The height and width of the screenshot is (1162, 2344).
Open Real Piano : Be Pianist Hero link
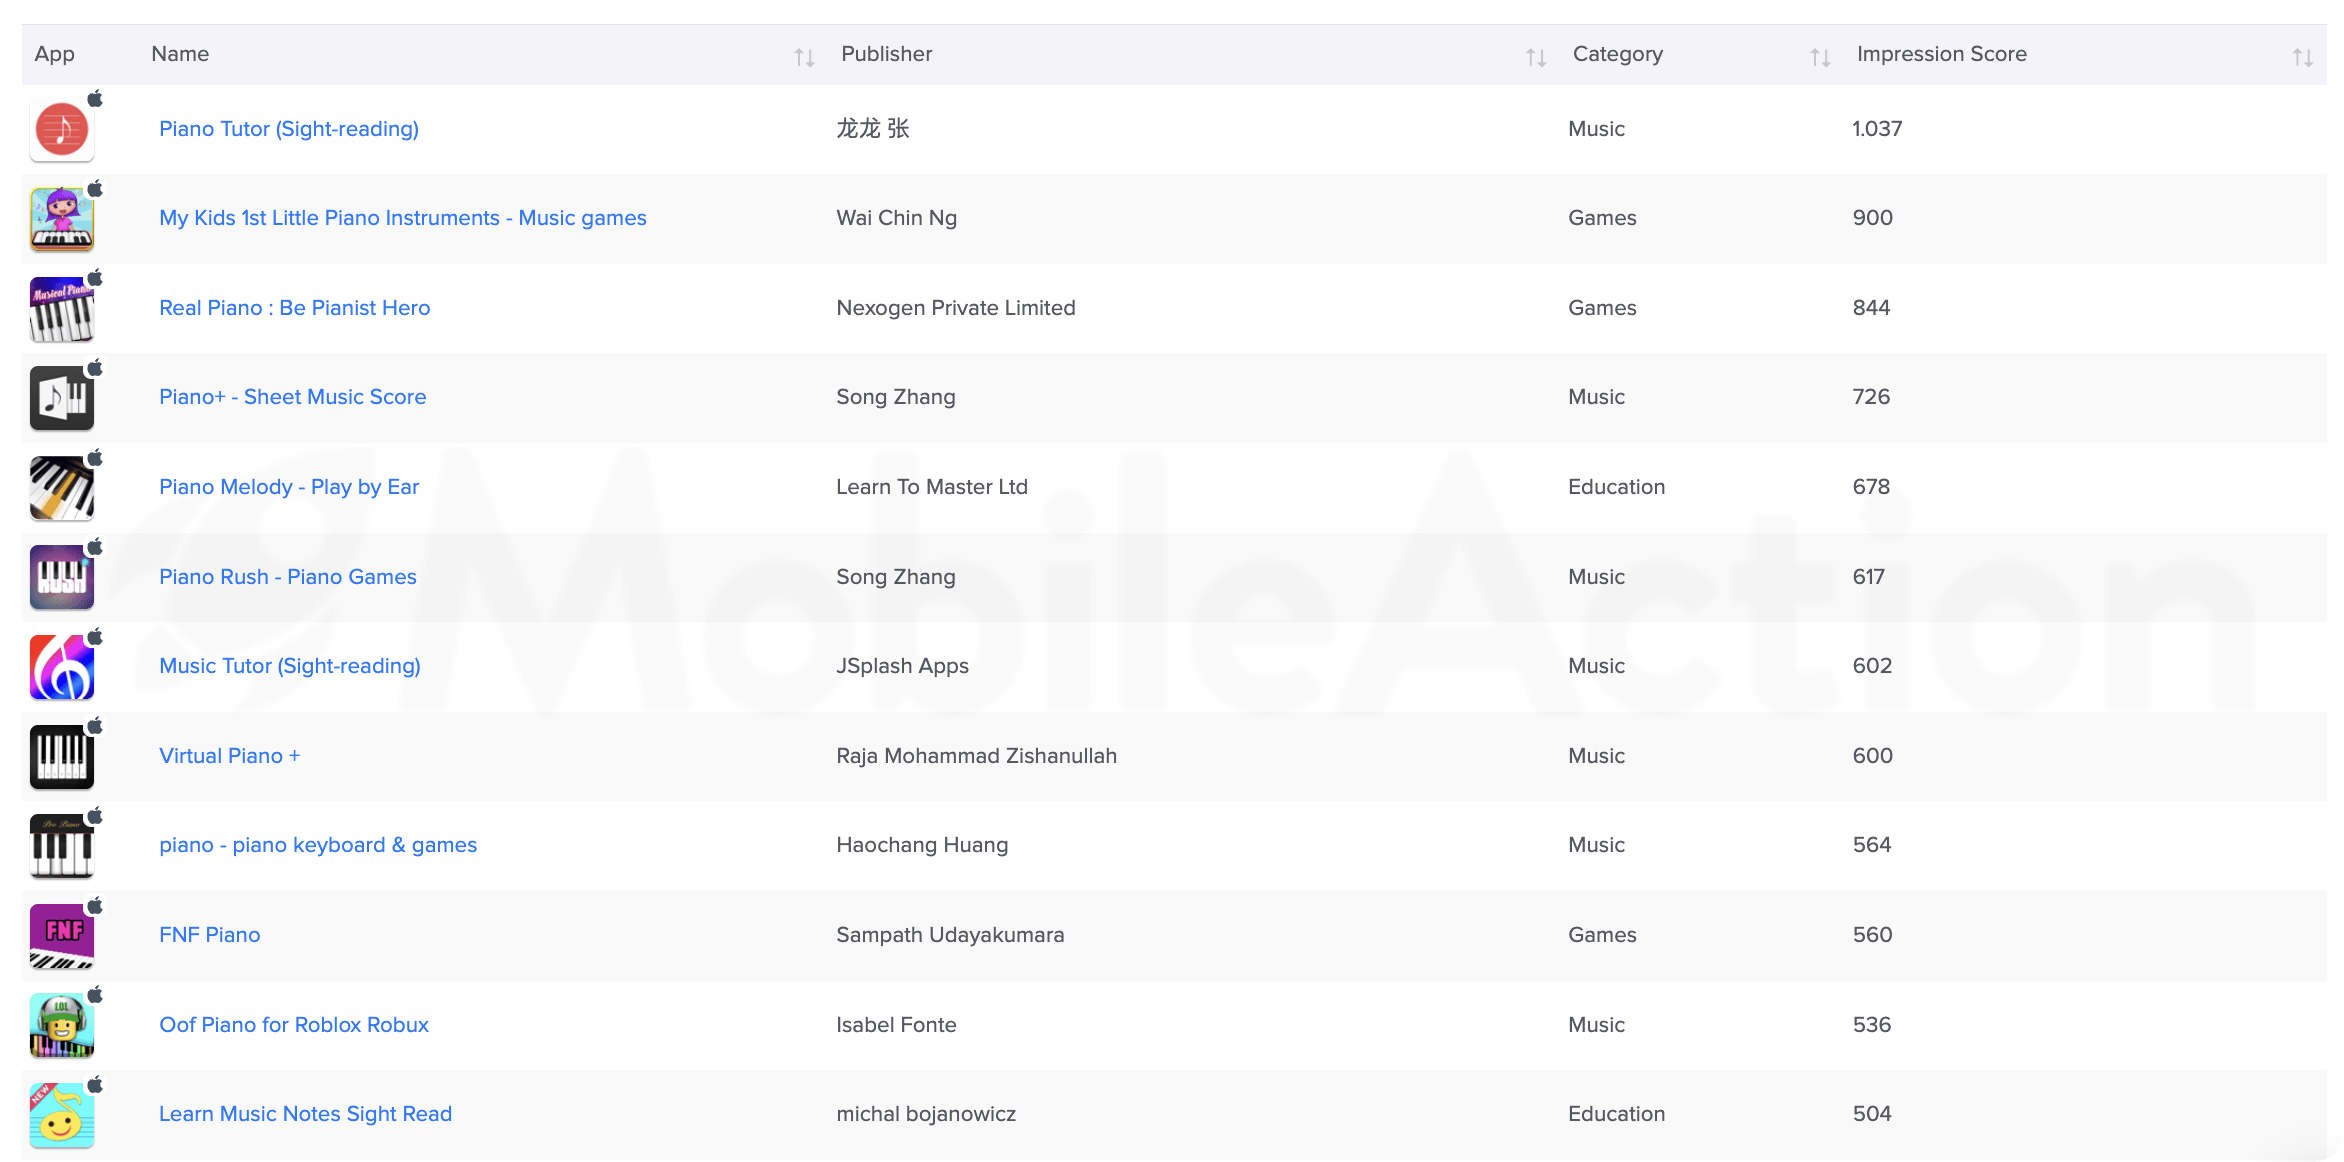[x=295, y=308]
